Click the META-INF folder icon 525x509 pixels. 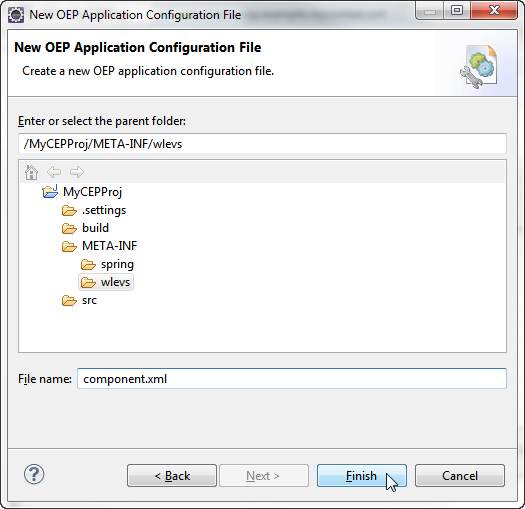[69, 246]
